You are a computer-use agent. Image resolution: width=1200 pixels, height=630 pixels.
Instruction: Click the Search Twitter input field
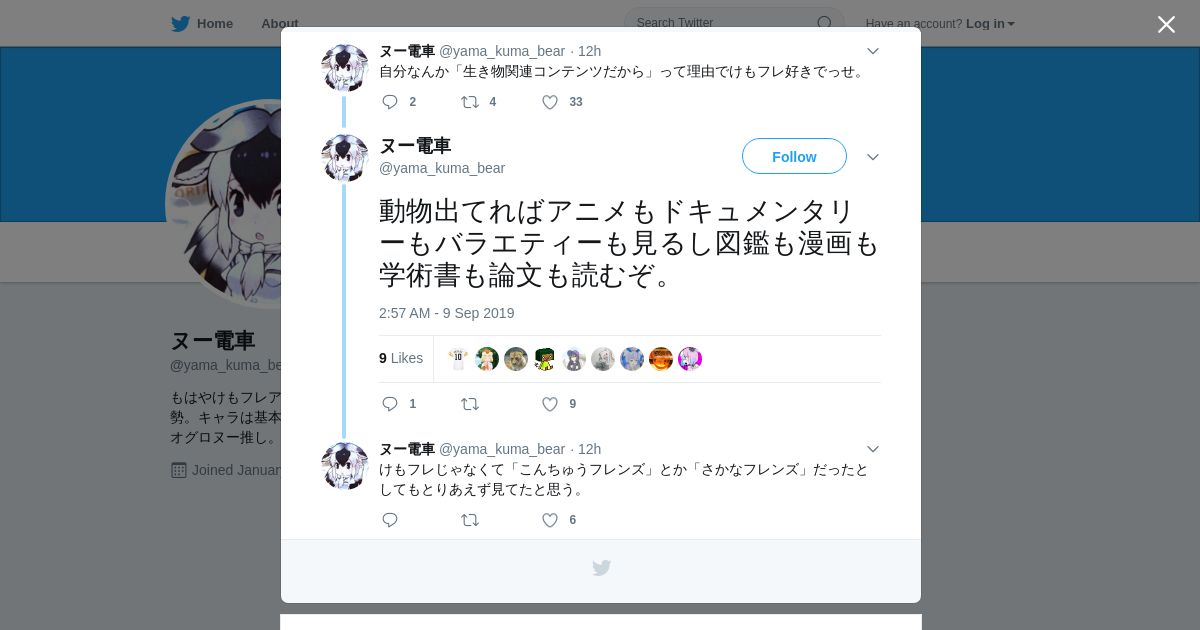pos(723,23)
